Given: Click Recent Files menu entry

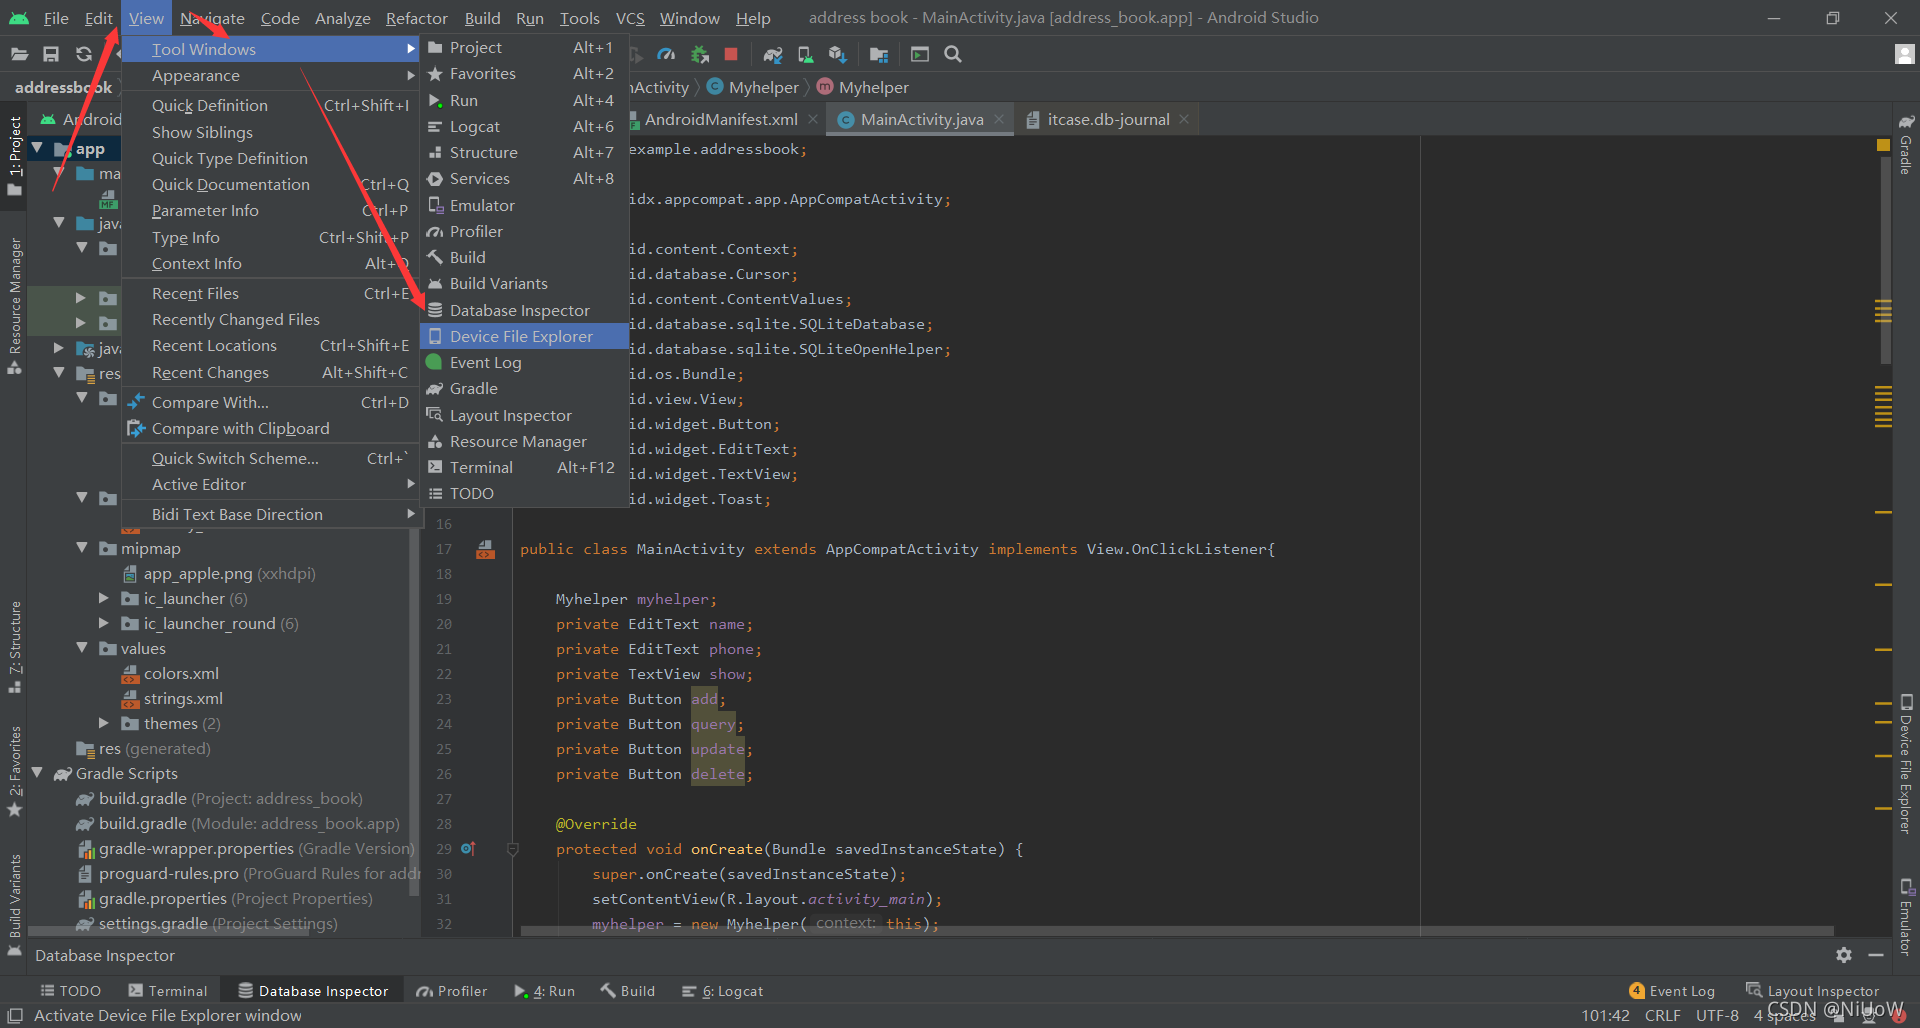Looking at the screenshot, I should pyautogui.click(x=270, y=293).
